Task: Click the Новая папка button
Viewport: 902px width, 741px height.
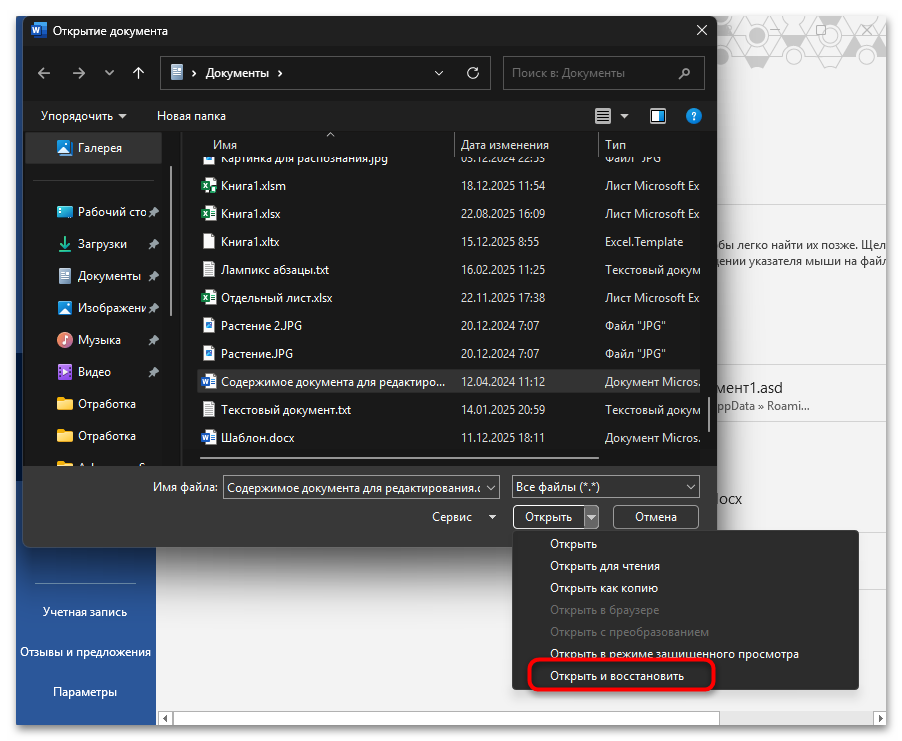Action: point(191,116)
